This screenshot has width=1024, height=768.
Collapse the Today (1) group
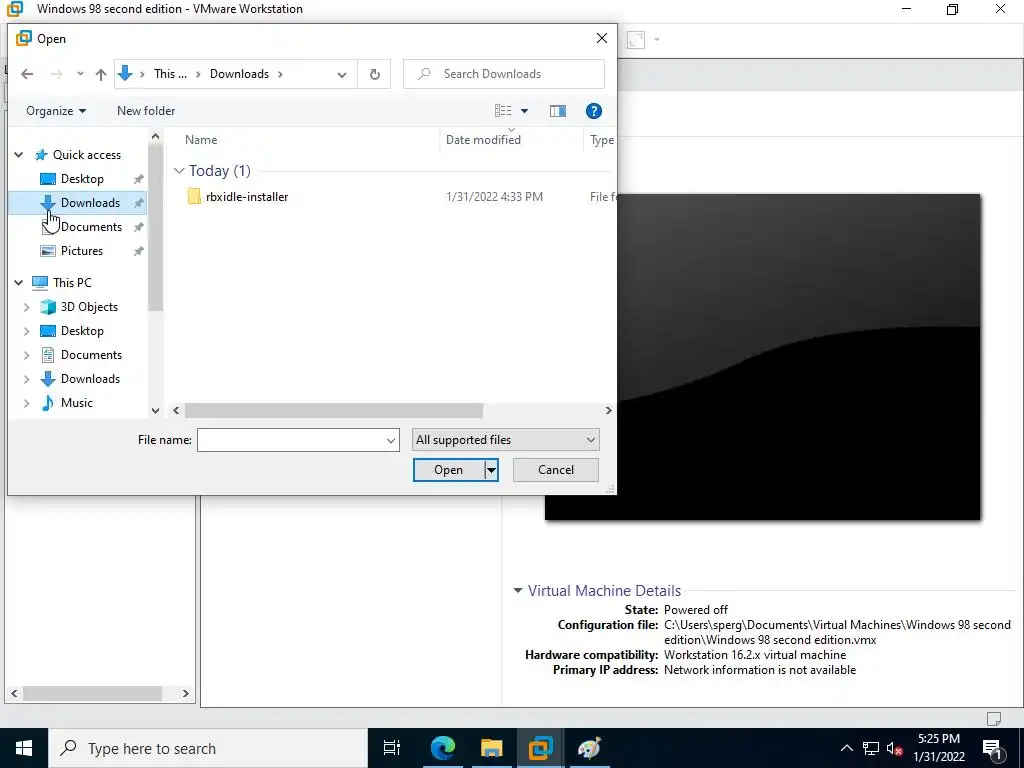point(179,170)
